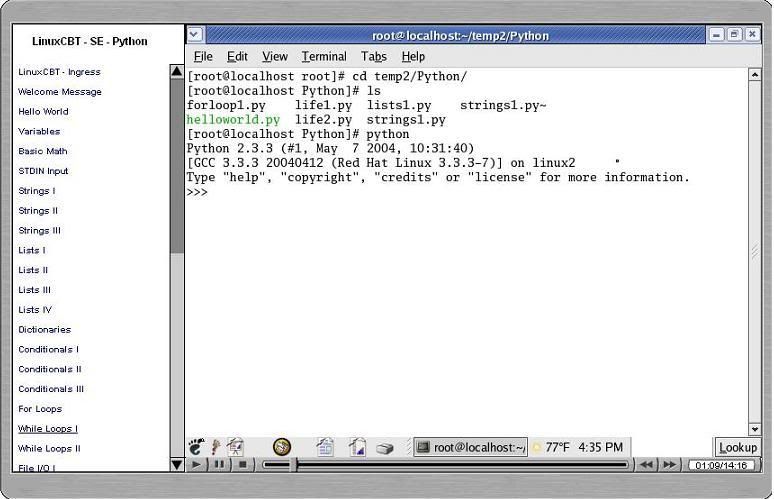
Task: Open the While Loops I lesson
Action: tap(48, 429)
